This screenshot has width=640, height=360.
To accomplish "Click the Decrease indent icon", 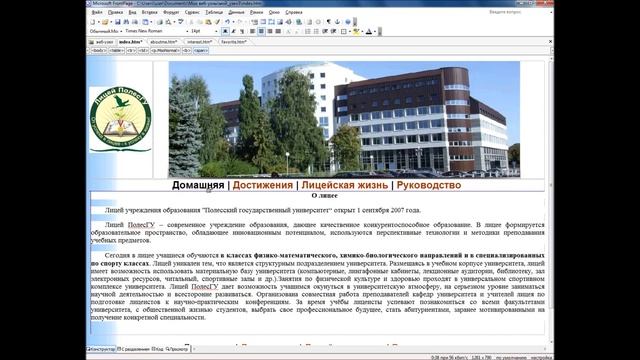I will [325, 31].
